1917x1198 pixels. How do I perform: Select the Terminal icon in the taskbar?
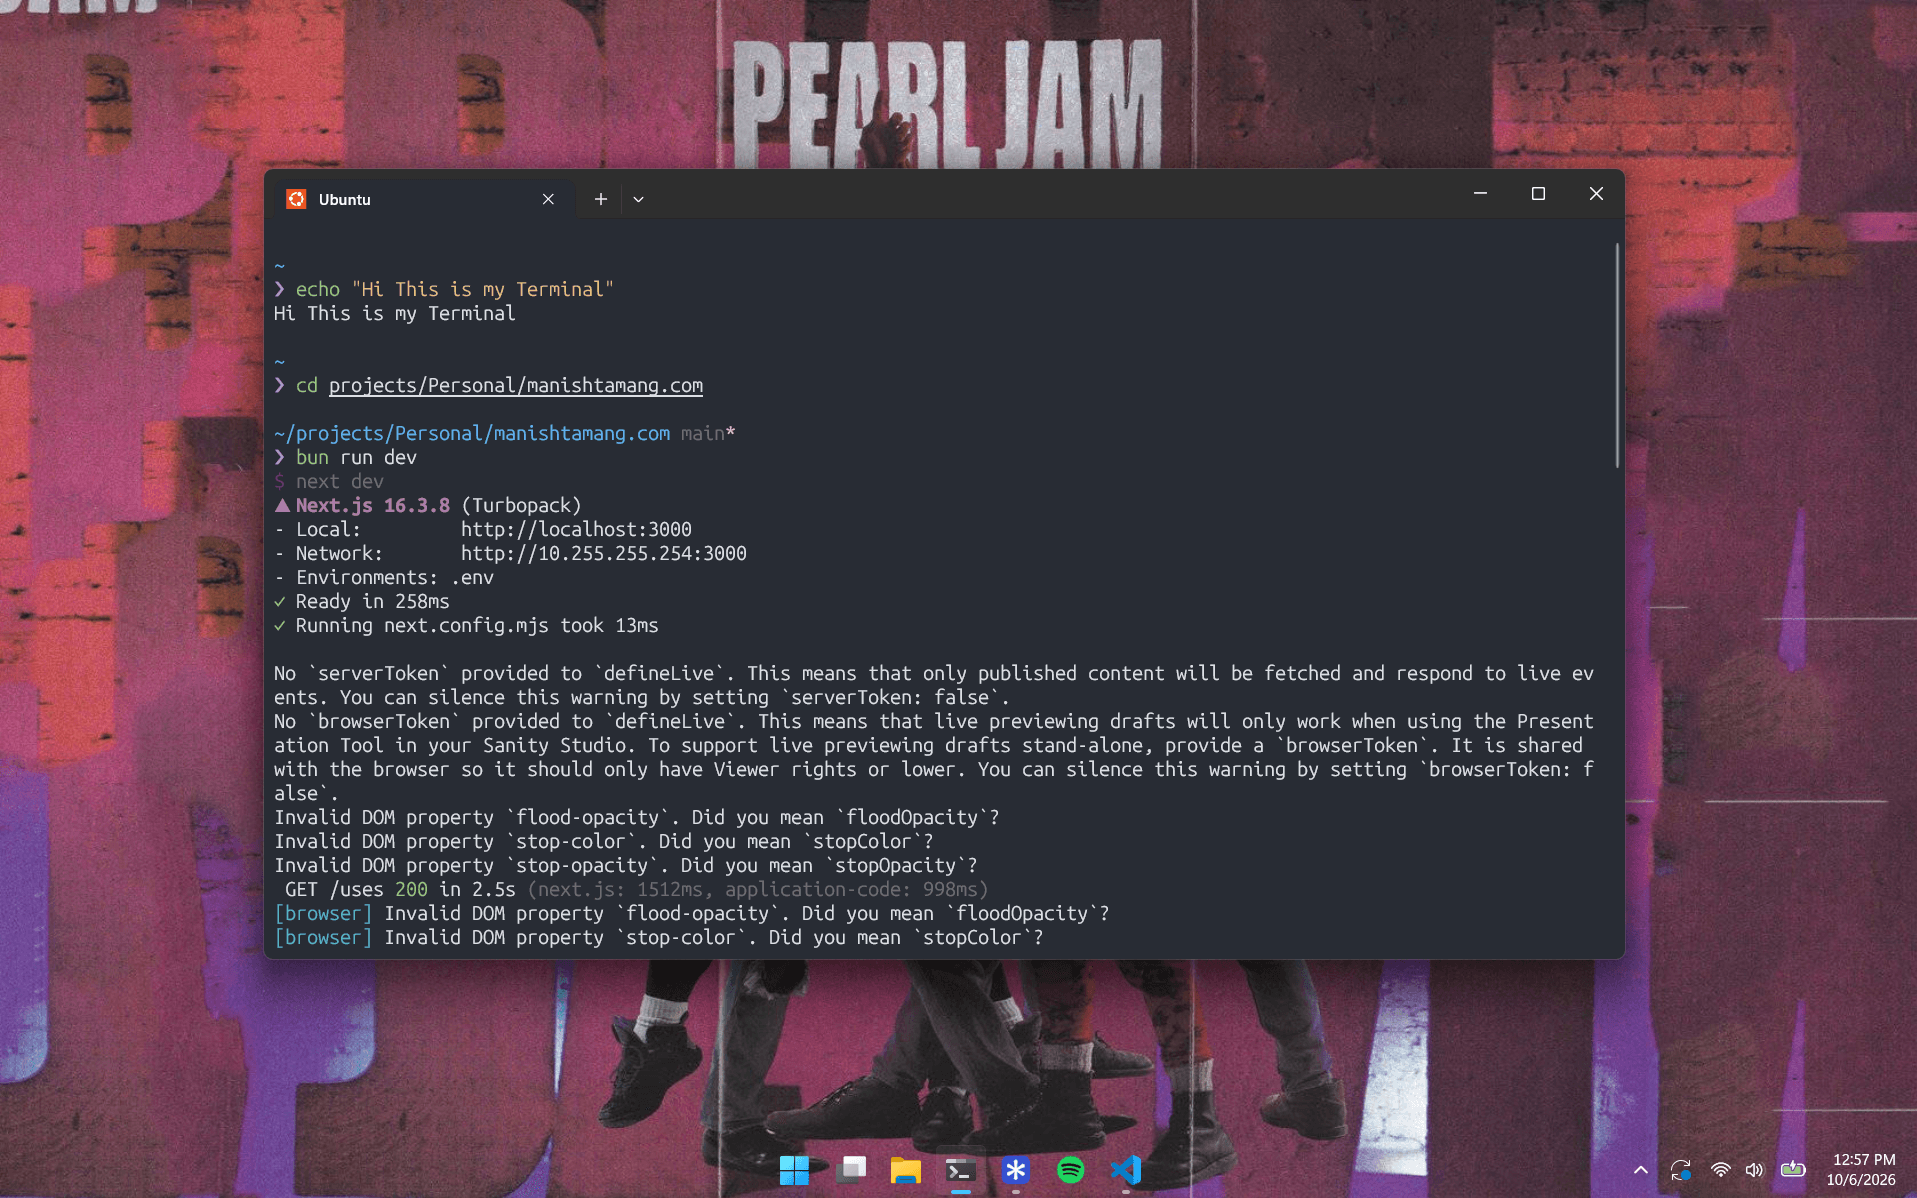961,1169
